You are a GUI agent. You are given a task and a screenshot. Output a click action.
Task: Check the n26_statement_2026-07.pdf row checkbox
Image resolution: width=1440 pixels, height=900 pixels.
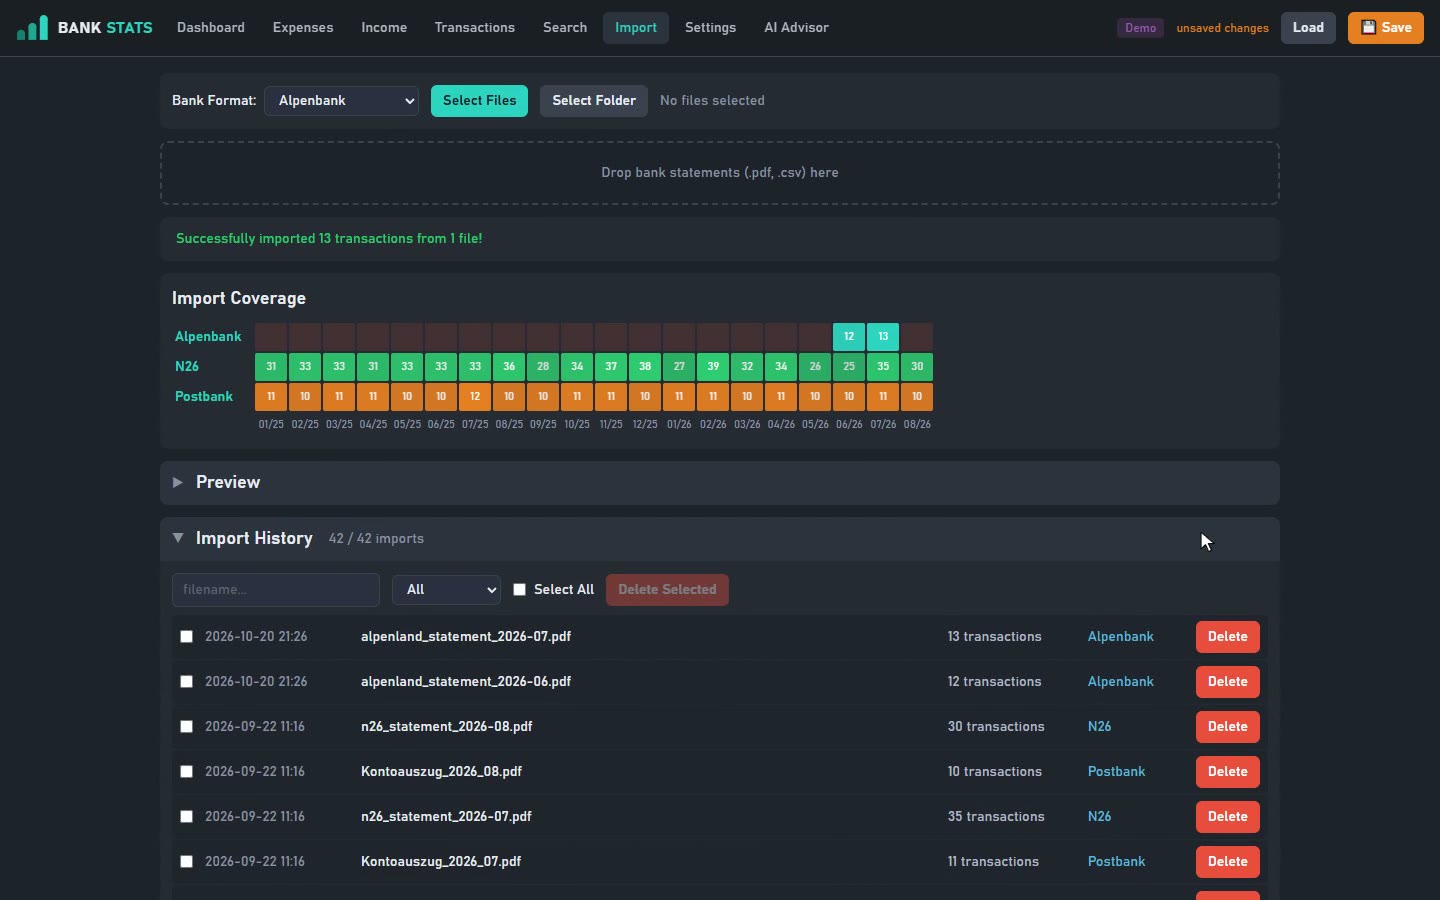pyautogui.click(x=186, y=817)
